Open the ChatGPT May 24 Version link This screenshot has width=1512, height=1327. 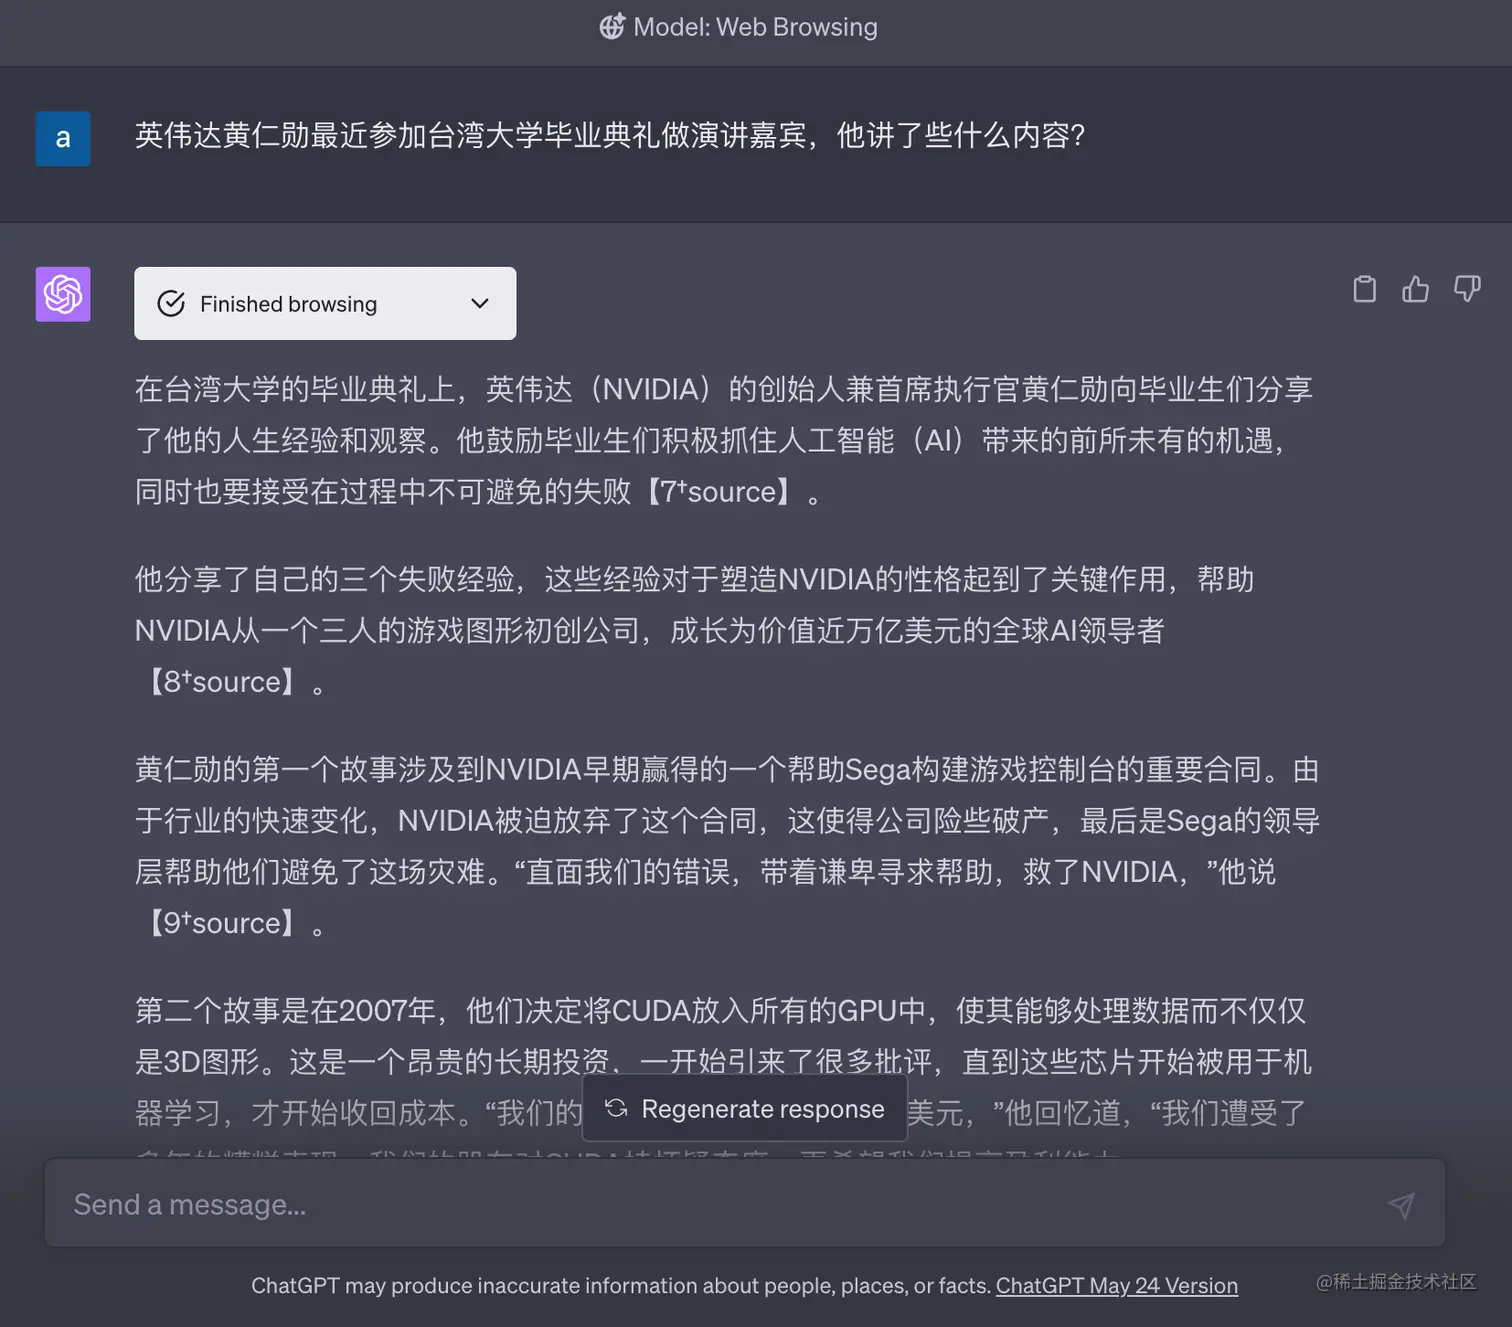click(x=1116, y=1286)
